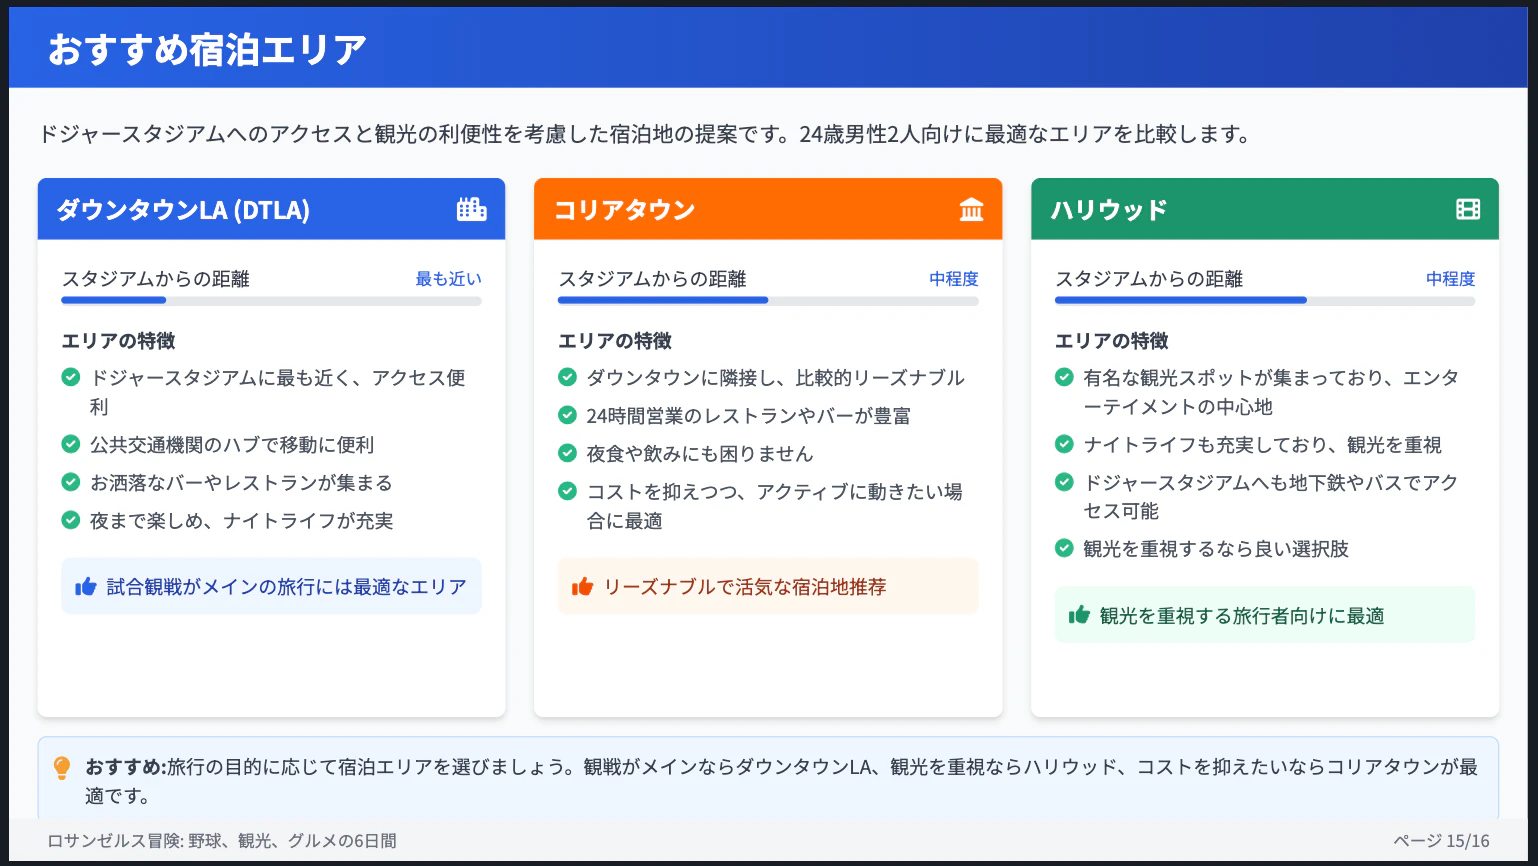
Task: Click the コリアタウン stadium distance progress bar
Action: pyautogui.click(x=768, y=300)
